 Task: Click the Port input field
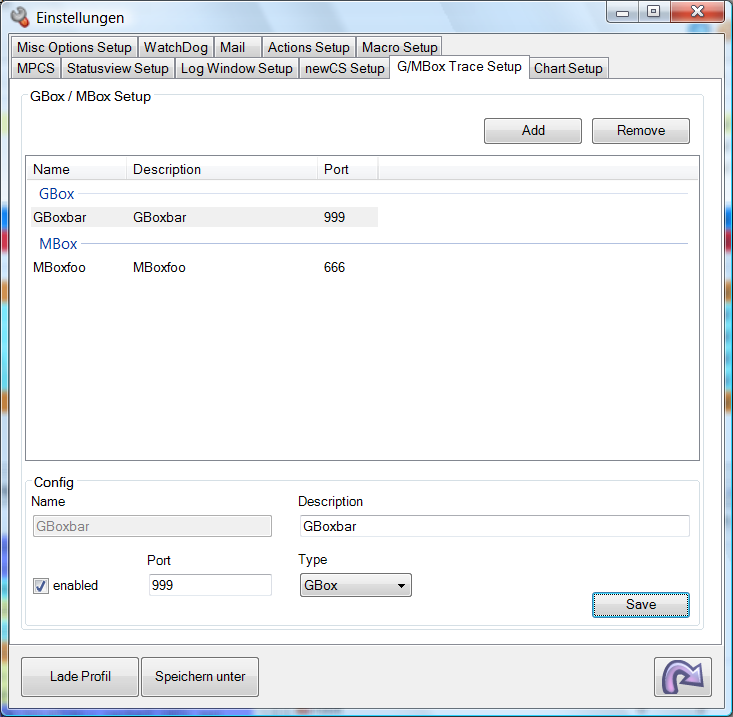pyautogui.click(x=209, y=585)
